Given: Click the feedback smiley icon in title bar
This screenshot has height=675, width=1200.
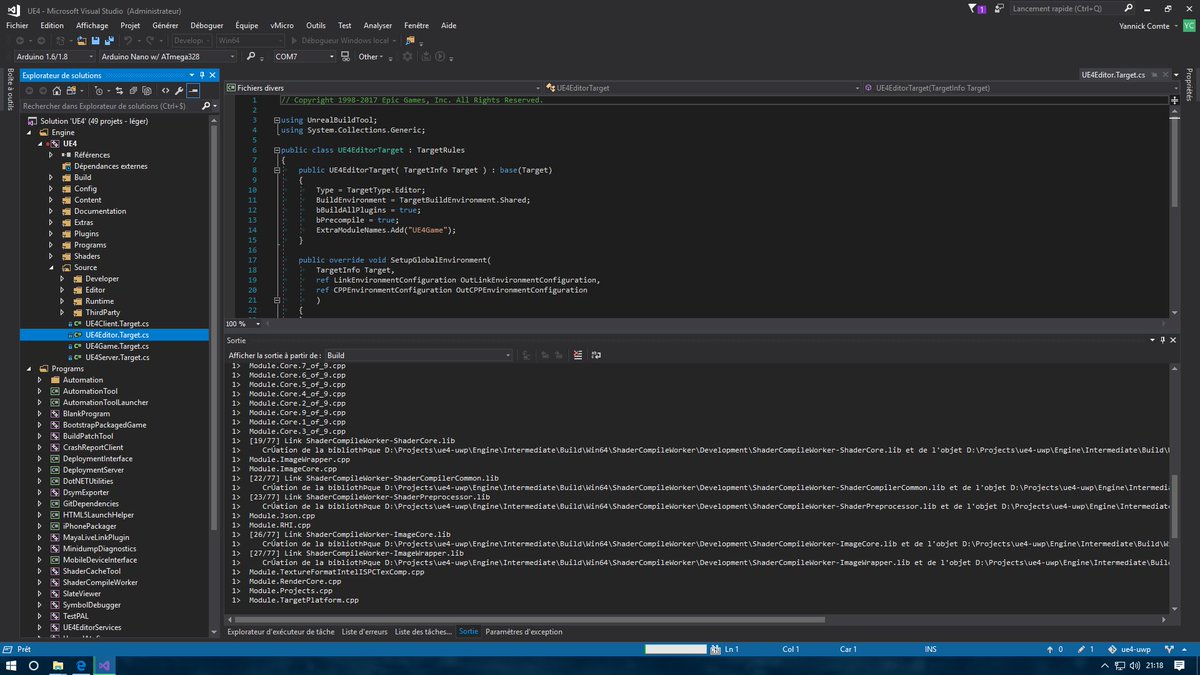Looking at the screenshot, I should tap(997, 8).
